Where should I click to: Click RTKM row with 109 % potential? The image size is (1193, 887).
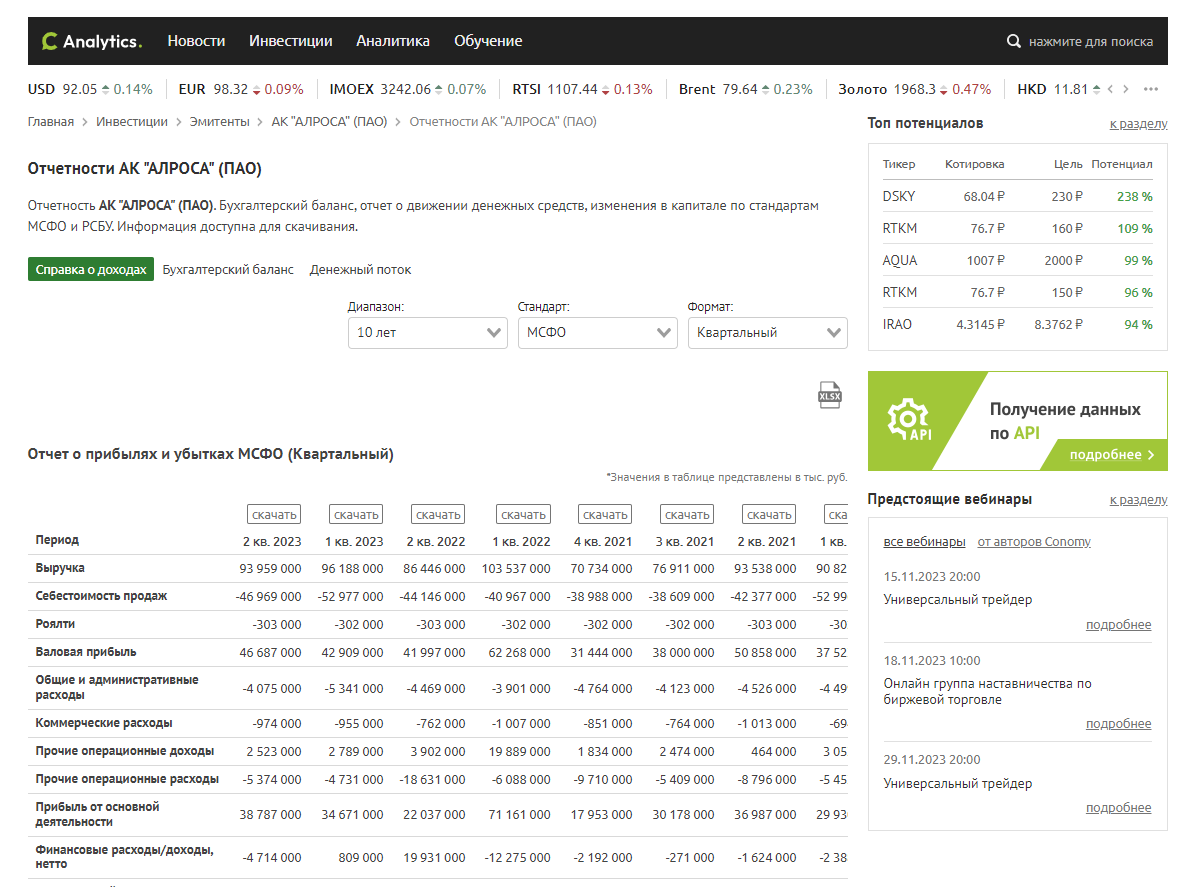click(1017, 228)
